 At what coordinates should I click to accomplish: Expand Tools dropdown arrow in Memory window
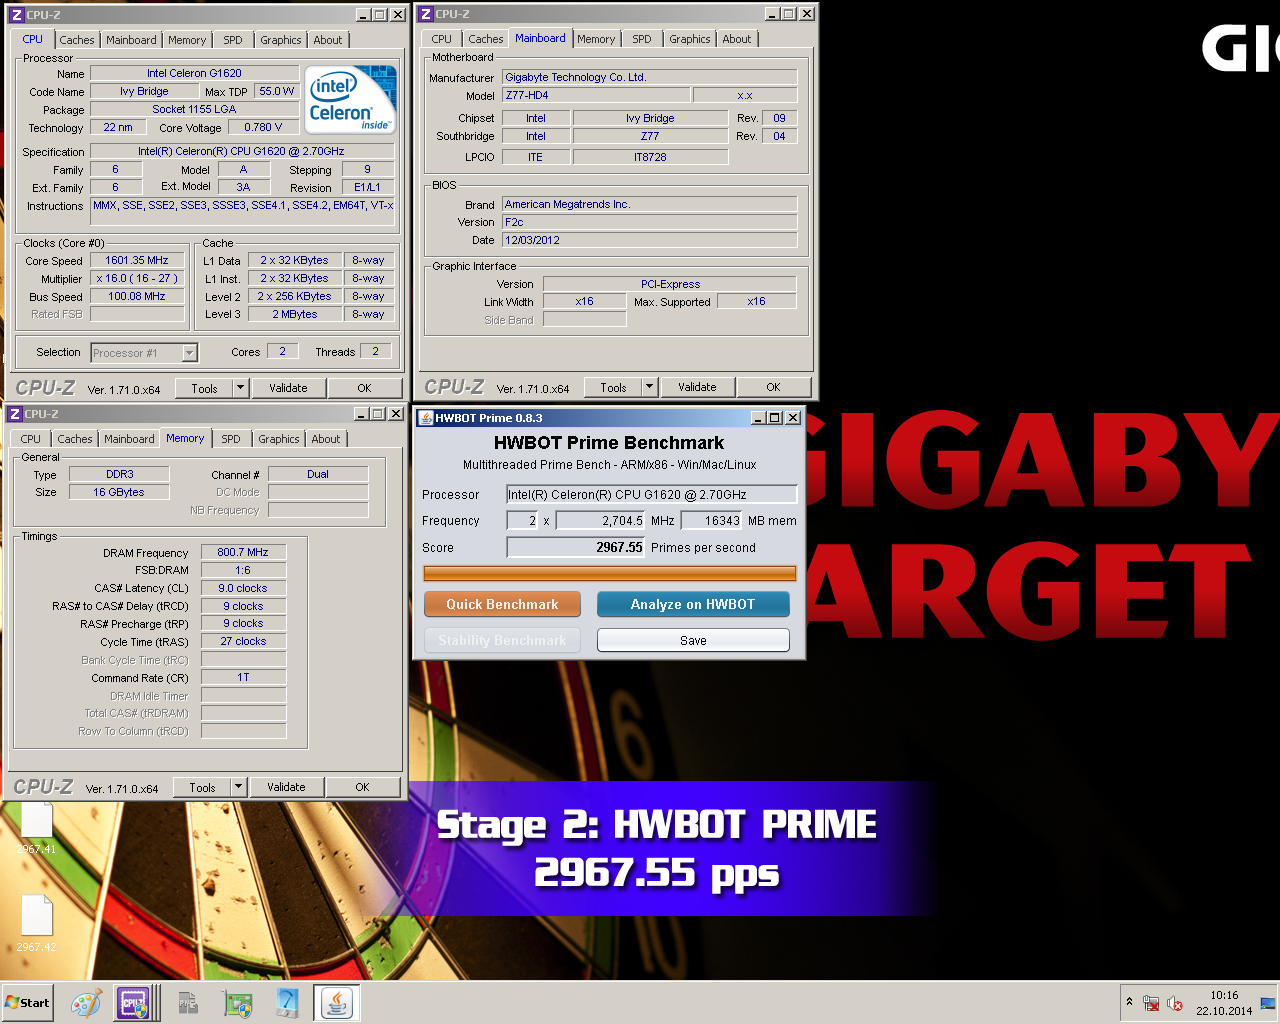238,787
